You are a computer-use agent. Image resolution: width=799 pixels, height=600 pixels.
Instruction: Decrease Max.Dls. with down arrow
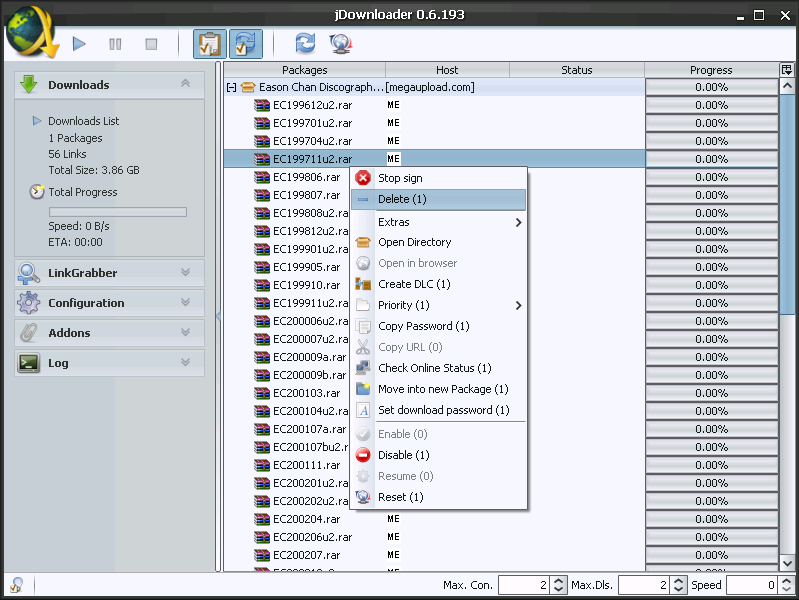pos(678,589)
